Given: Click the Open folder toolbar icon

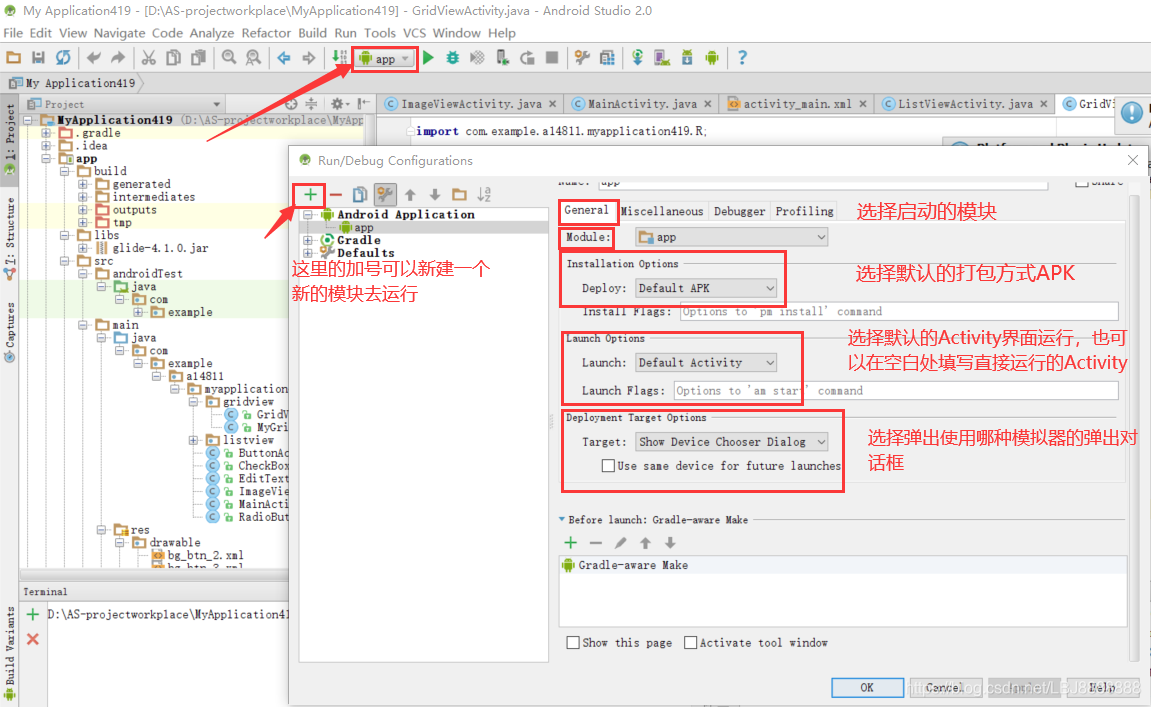Looking at the screenshot, I should (x=13, y=58).
